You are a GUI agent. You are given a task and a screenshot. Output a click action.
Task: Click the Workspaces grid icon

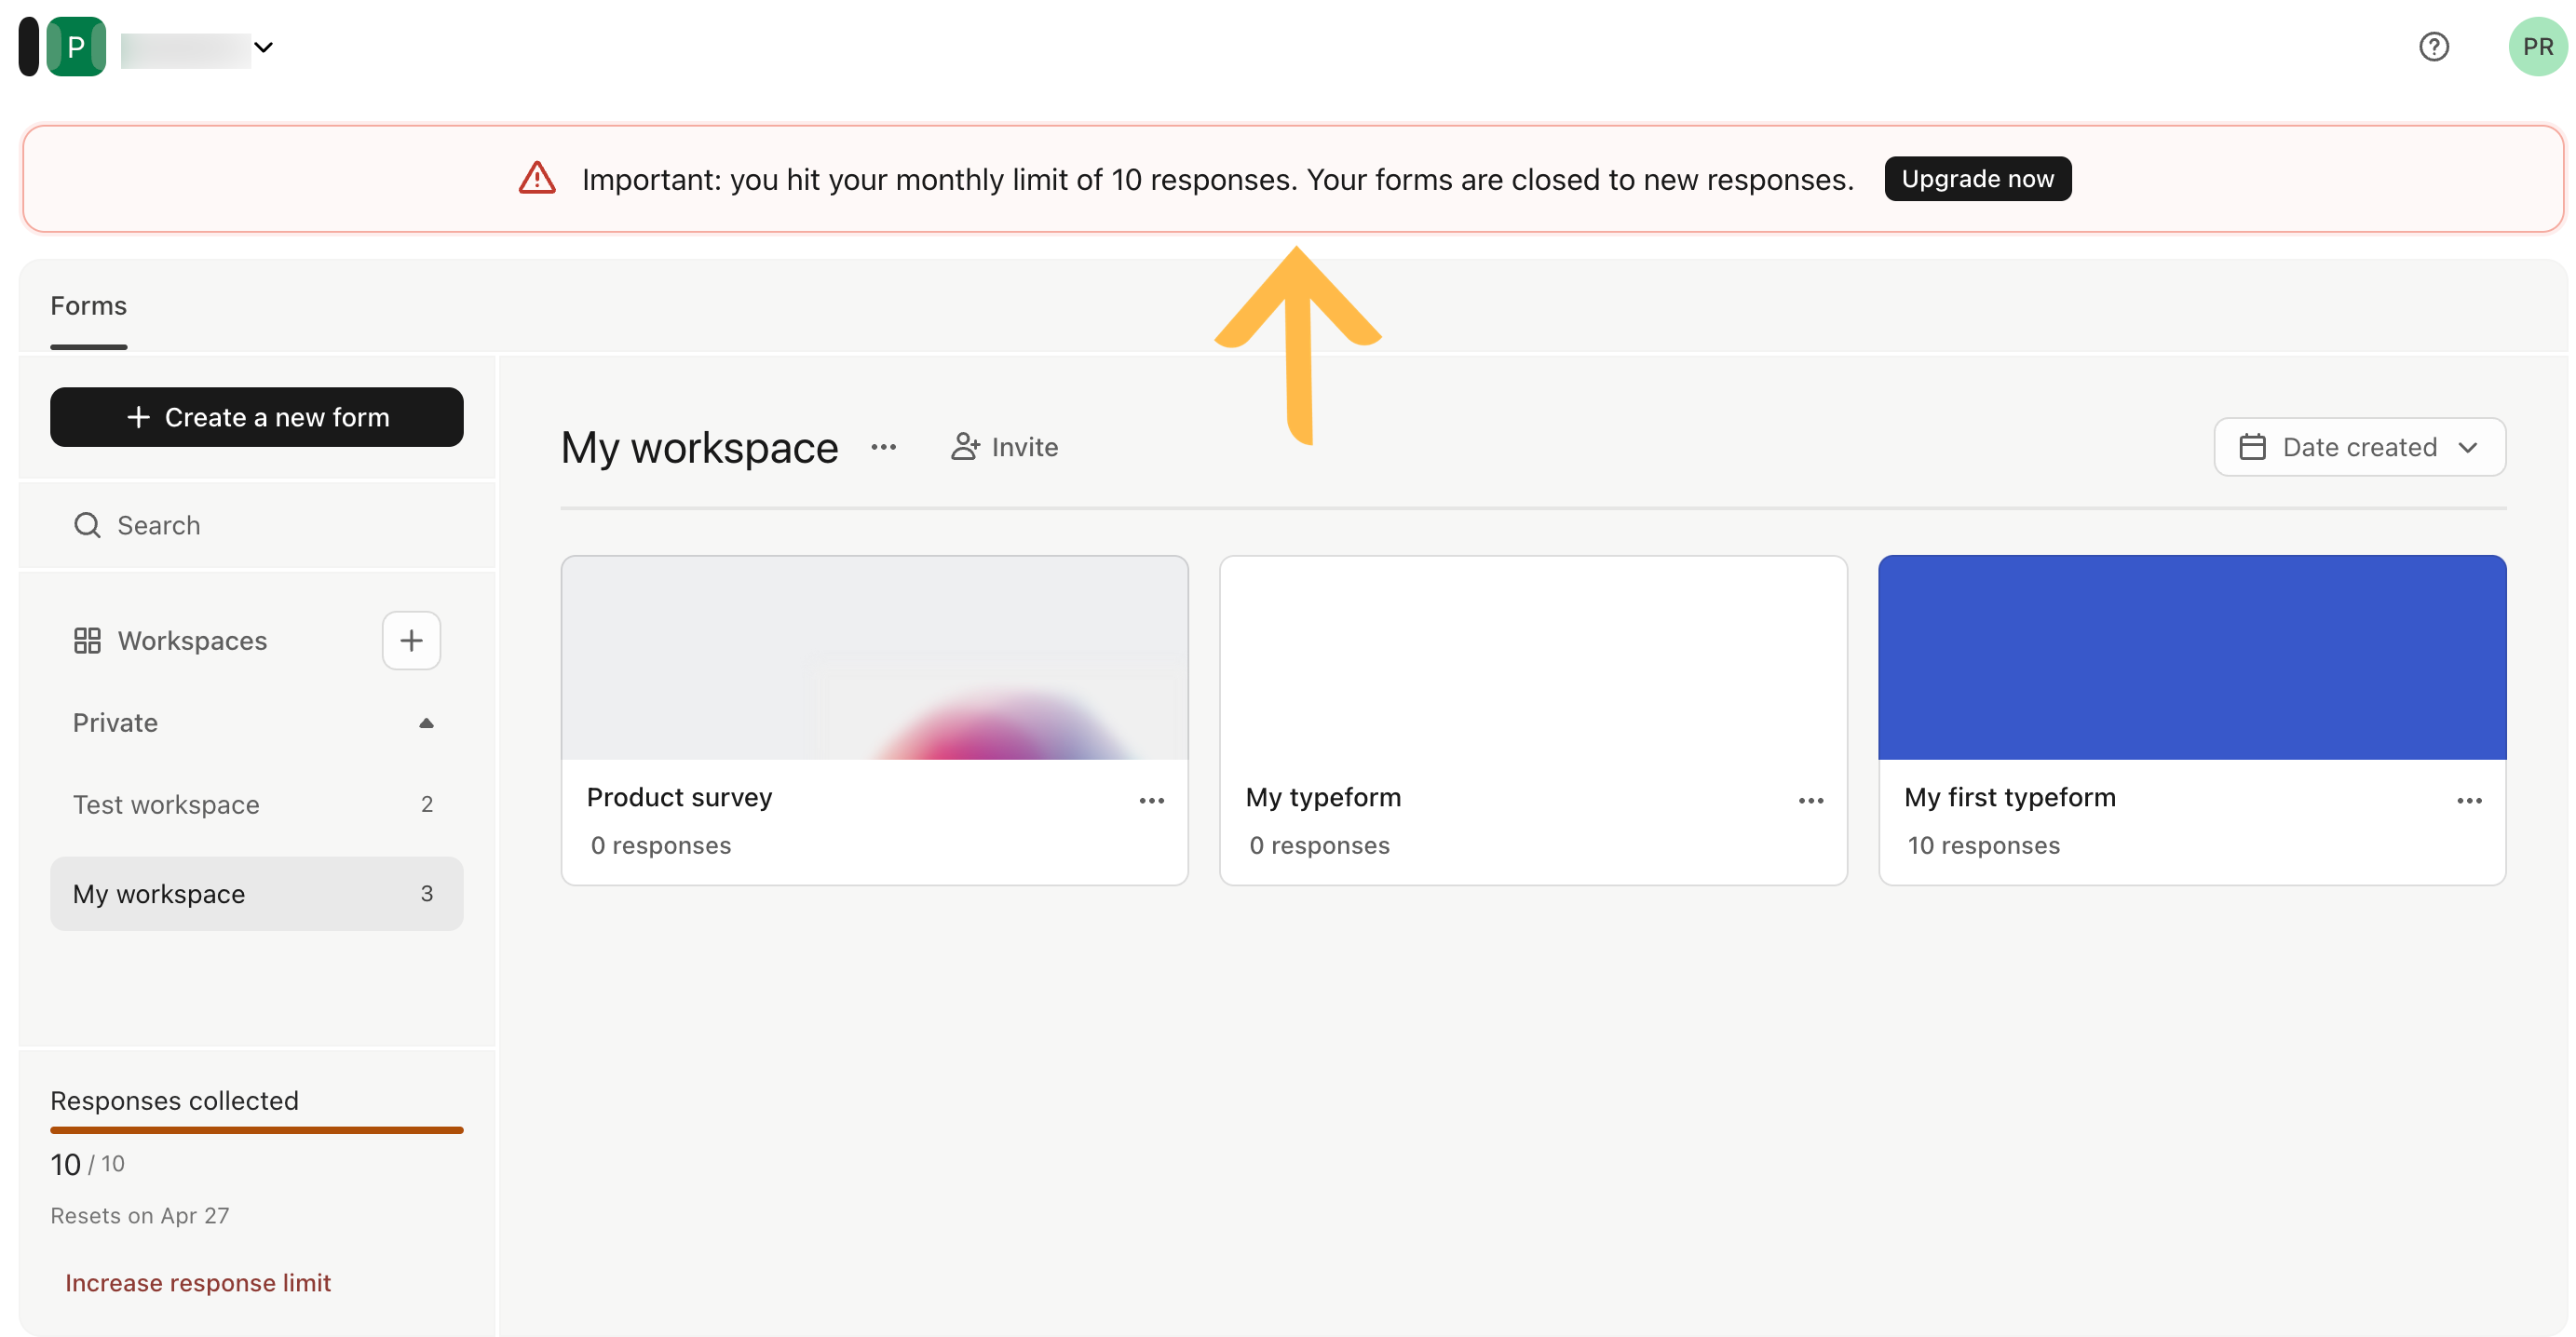point(87,641)
